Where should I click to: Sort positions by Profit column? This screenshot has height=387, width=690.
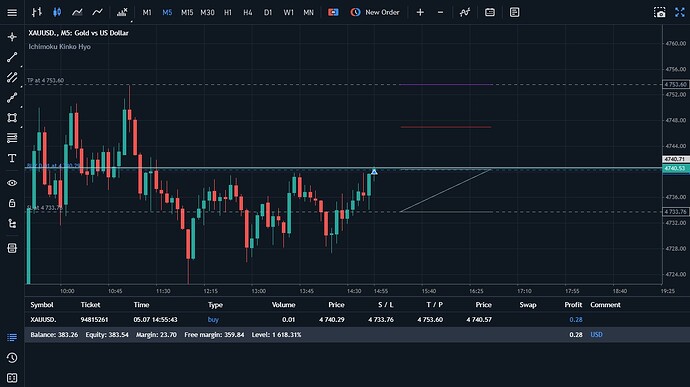[573, 305]
